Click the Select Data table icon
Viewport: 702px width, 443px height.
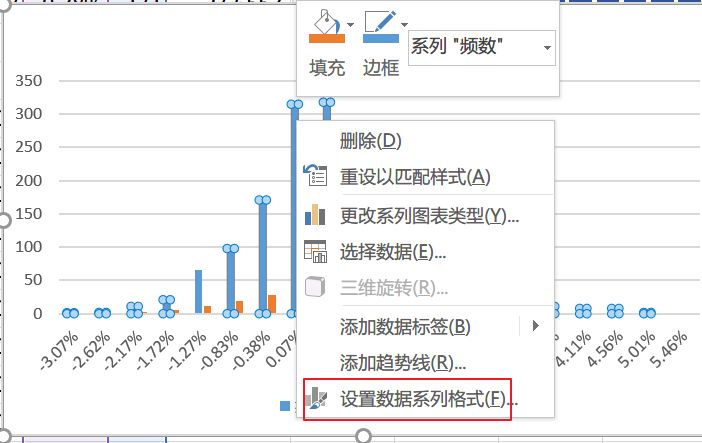[315, 251]
